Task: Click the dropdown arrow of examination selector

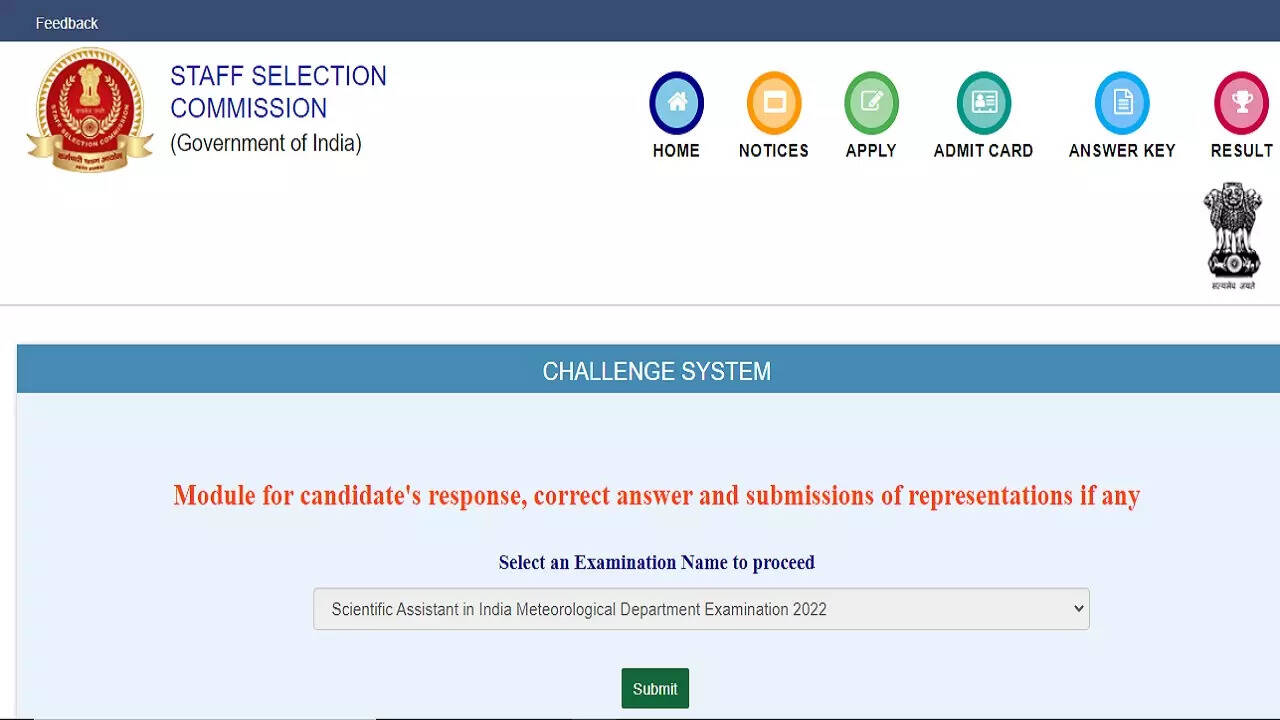Action: point(1078,609)
